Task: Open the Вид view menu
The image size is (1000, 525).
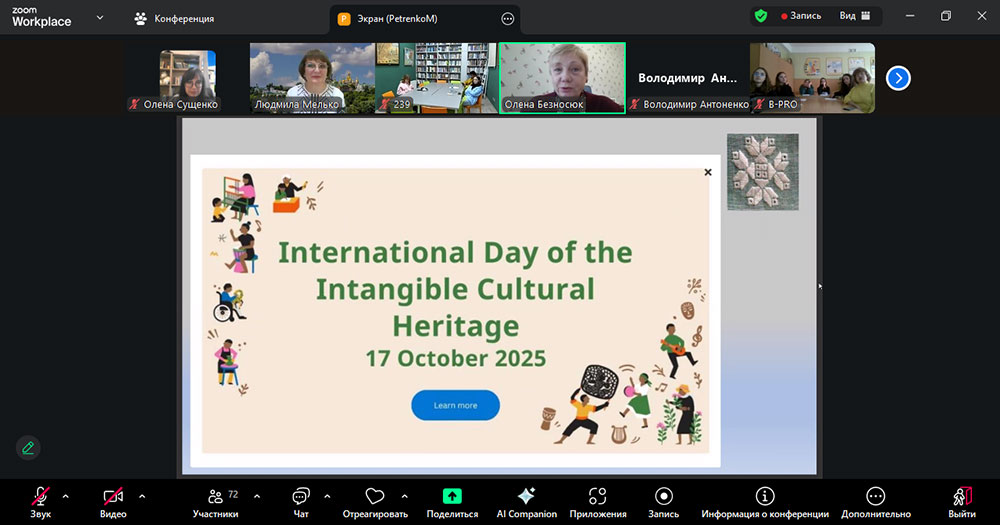Action: [x=854, y=16]
